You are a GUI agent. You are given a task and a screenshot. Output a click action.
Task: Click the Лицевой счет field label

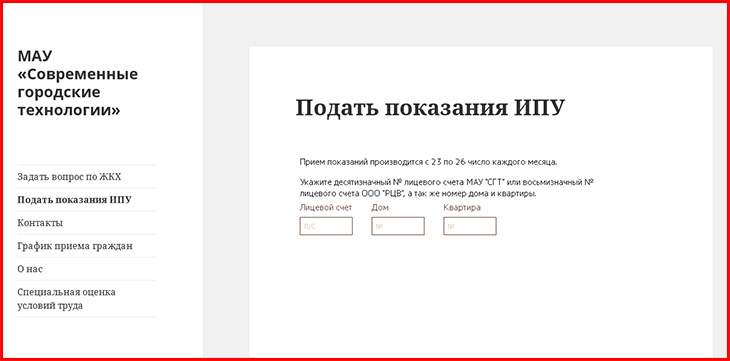coord(326,208)
